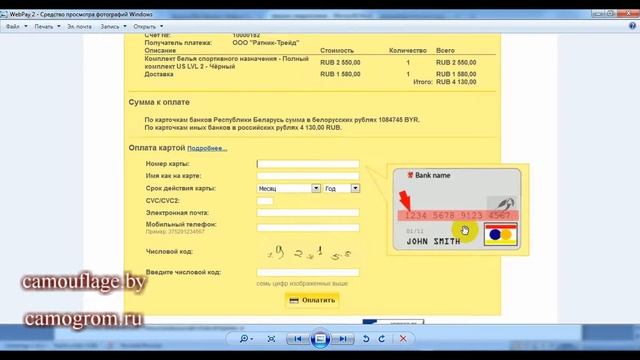Click the Введите числовой код field
Image resolution: width=640 pixels, height=360 pixels.
pyautogui.click(x=308, y=272)
